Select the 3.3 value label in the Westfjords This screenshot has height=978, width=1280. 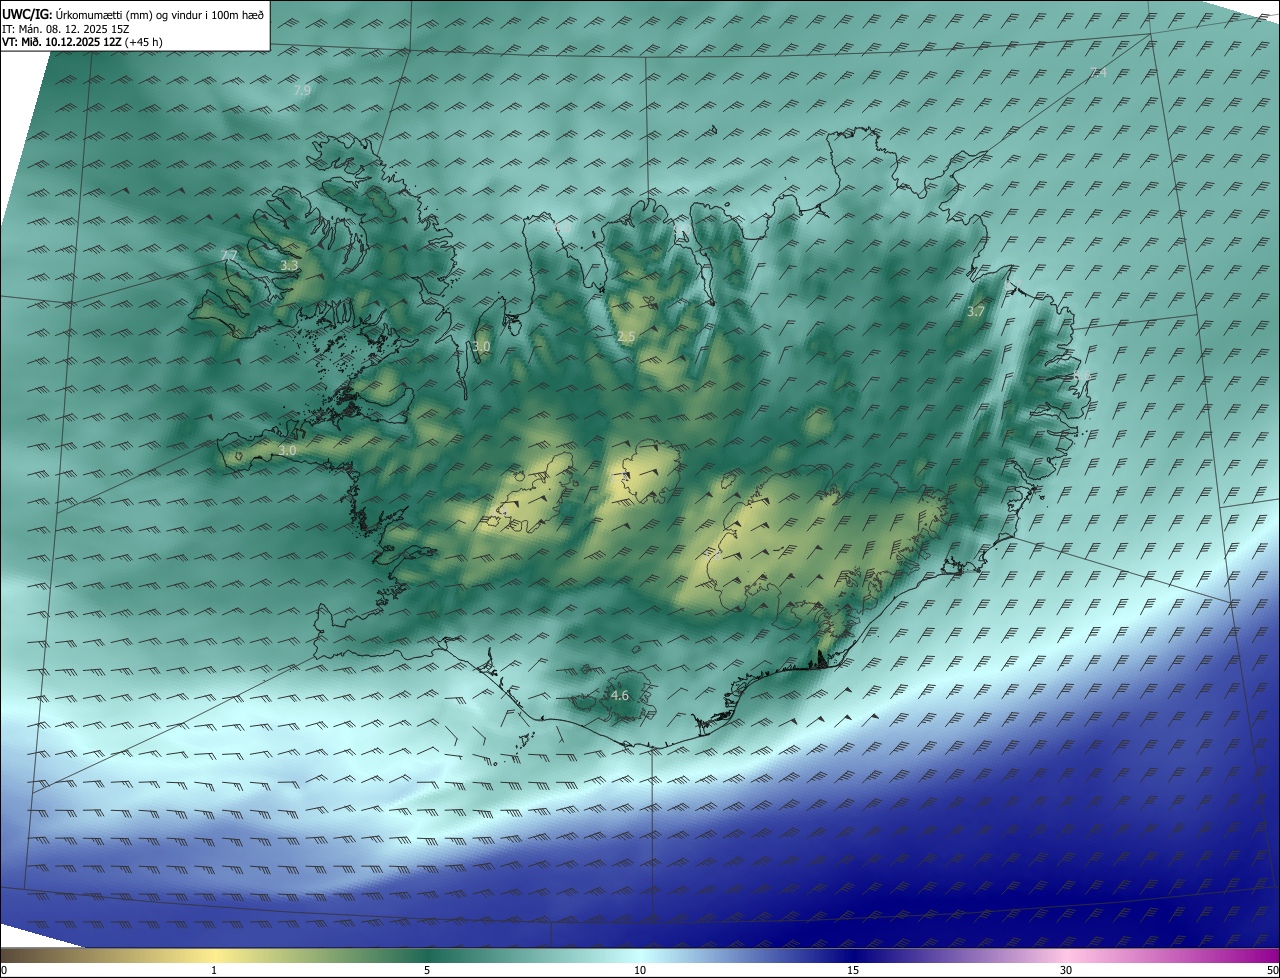tap(289, 265)
